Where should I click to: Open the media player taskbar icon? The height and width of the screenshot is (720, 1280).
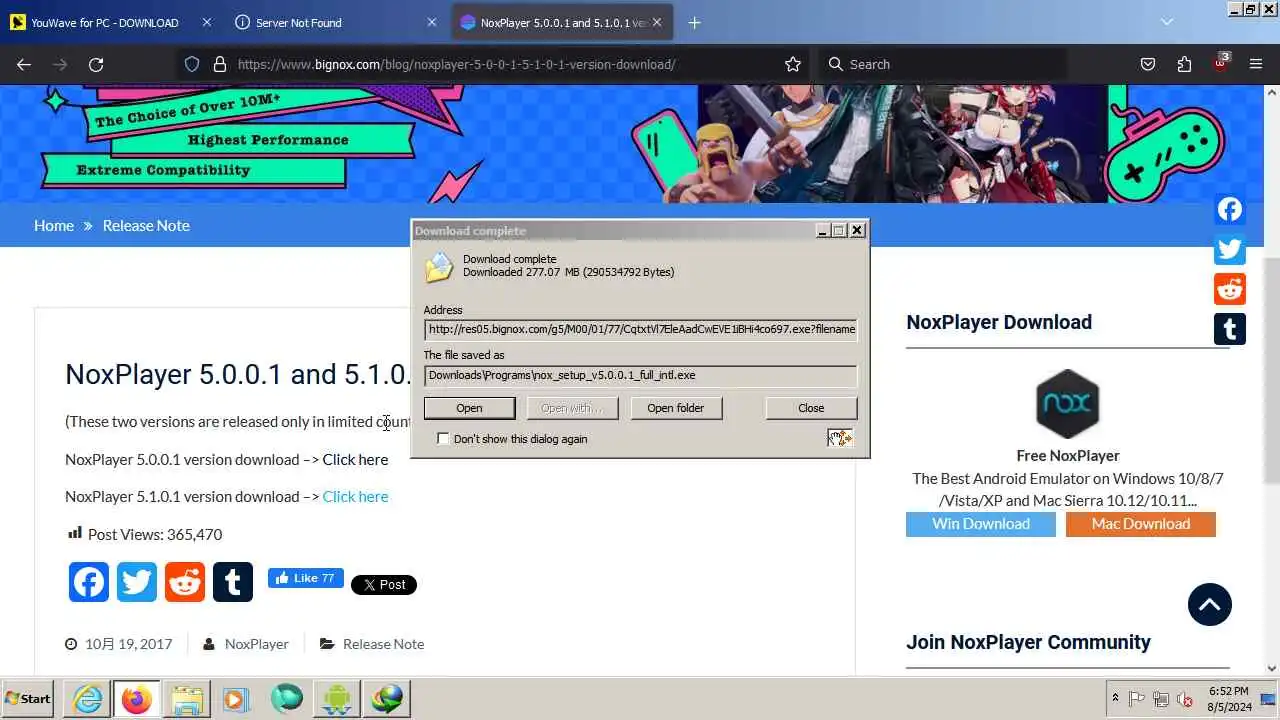pos(236,699)
